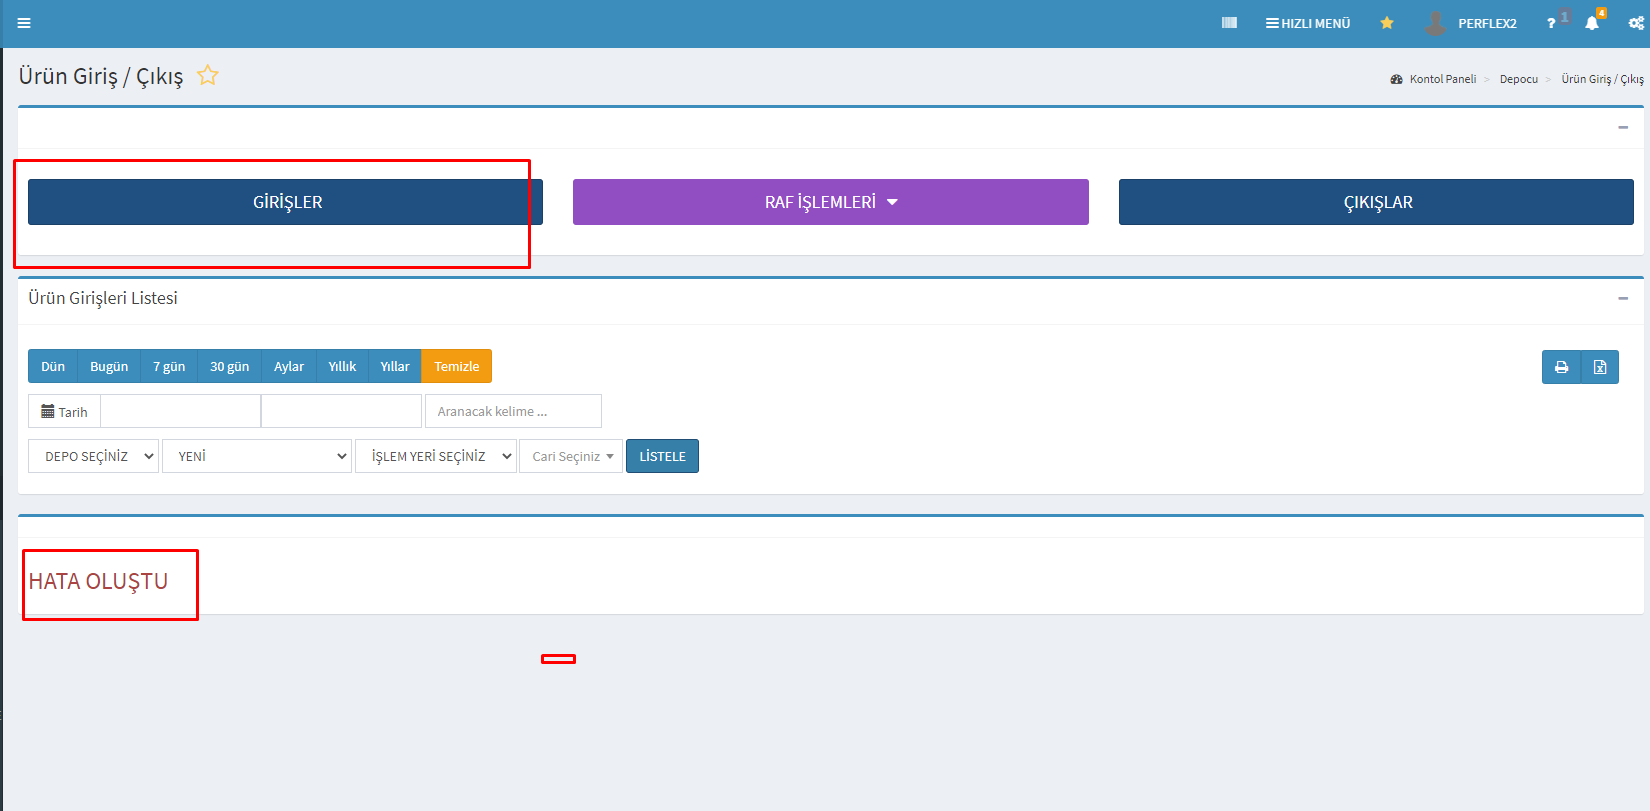The width and height of the screenshot is (1650, 811).
Task: Click the orange Temizle button
Action: (x=456, y=366)
